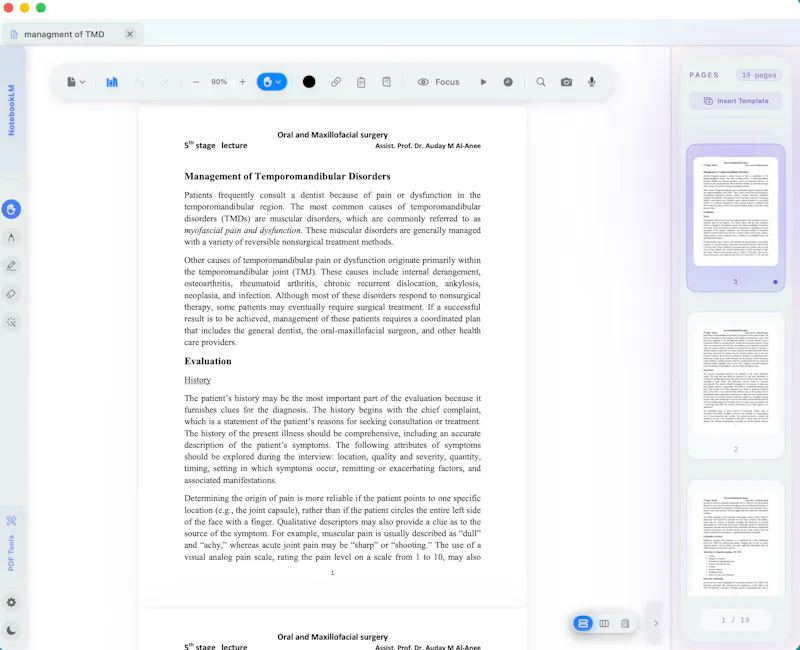The image size is (800, 650).
Task: Select the eraser tool in left sidebar
Action: click(11, 294)
